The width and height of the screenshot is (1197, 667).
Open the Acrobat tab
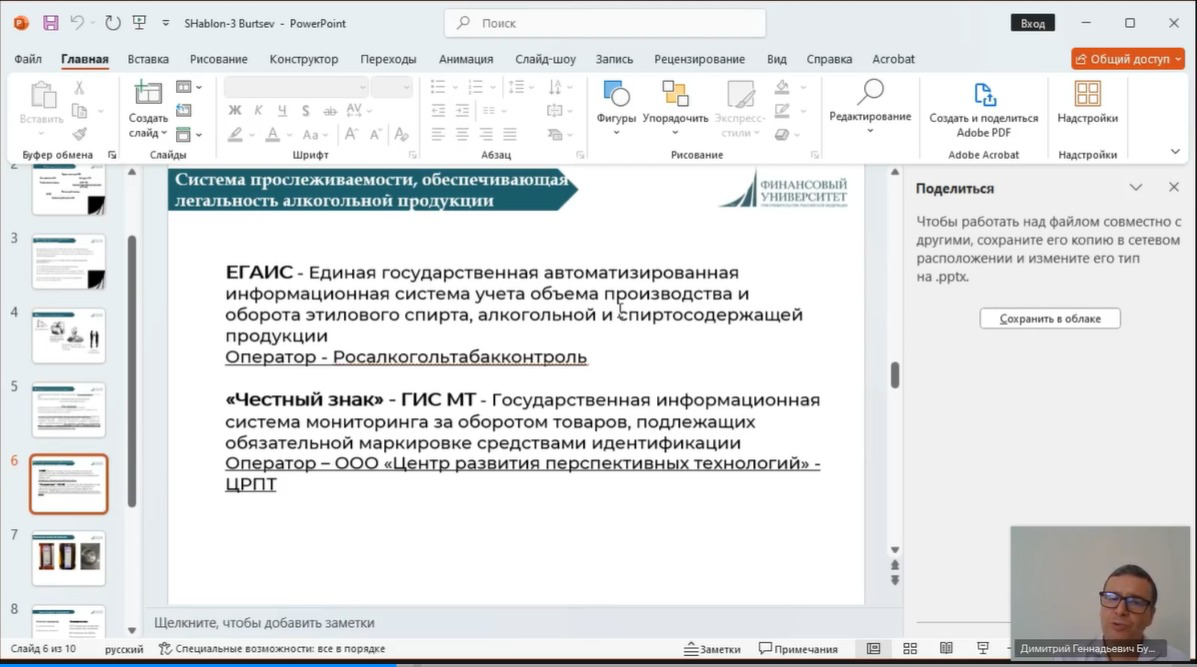(x=893, y=59)
